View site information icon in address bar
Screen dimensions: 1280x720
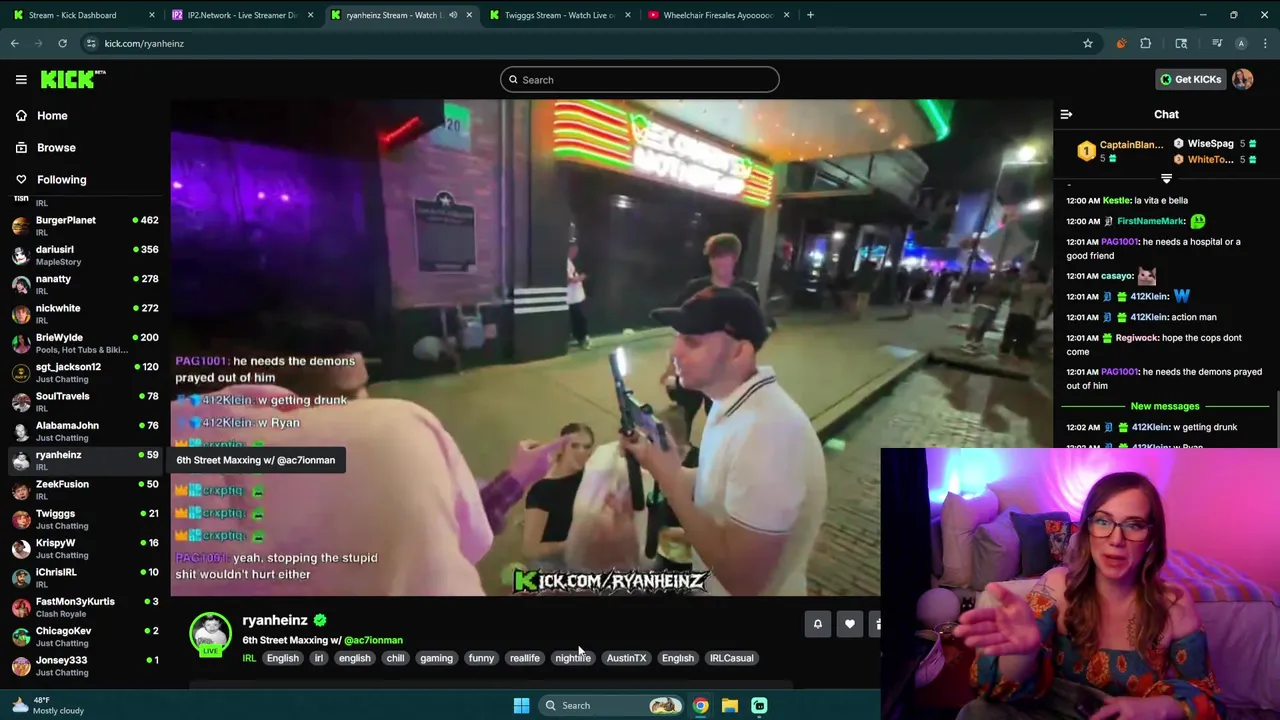coord(91,43)
